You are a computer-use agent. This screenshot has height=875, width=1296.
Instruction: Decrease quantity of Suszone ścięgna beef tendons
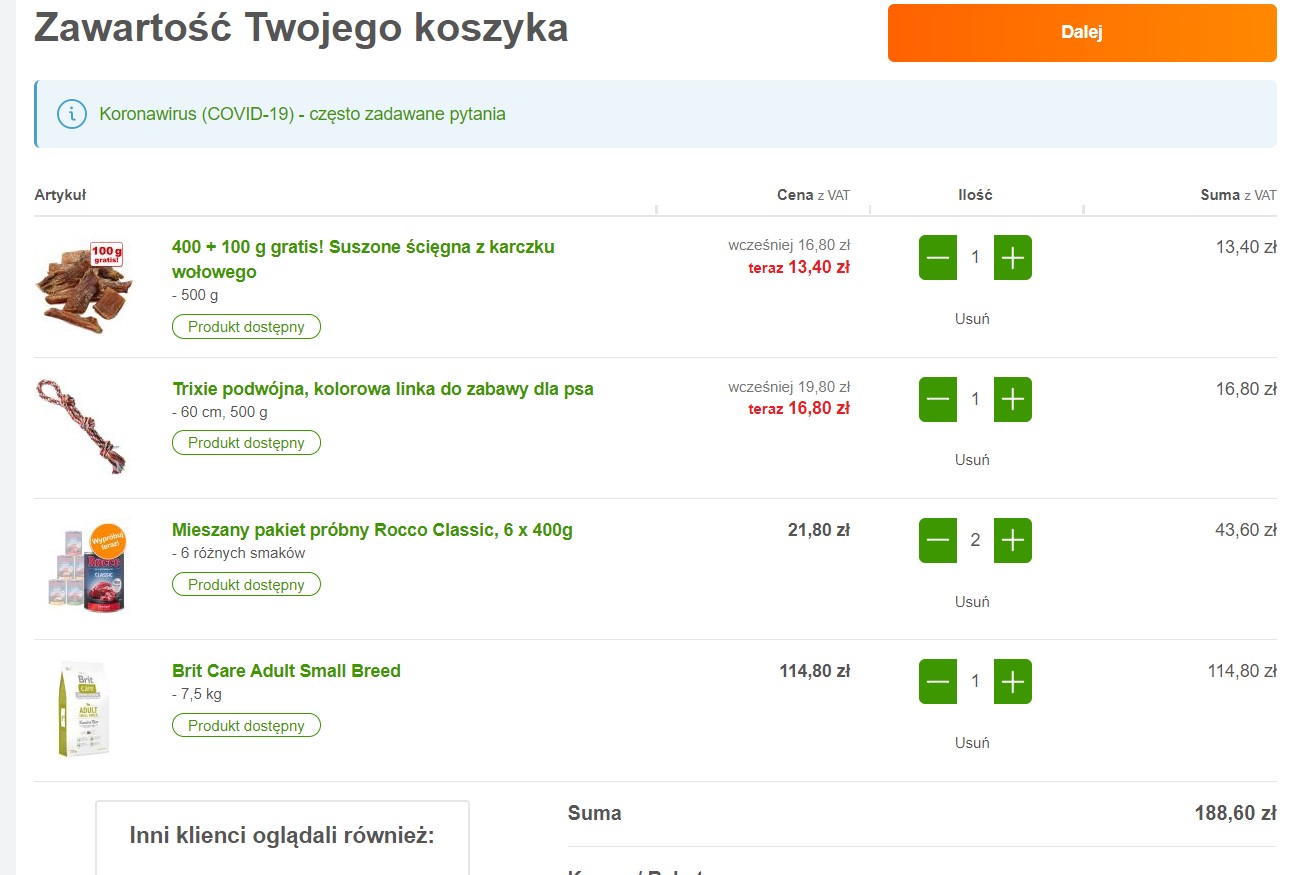pyautogui.click(x=937, y=258)
